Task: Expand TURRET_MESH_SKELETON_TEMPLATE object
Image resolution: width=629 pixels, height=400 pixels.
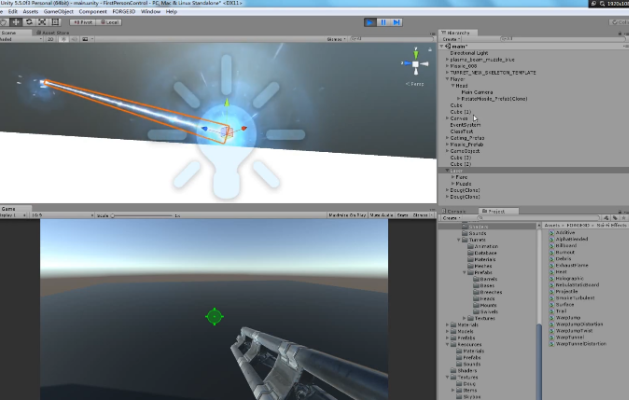Action: click(x=447, y=73)
